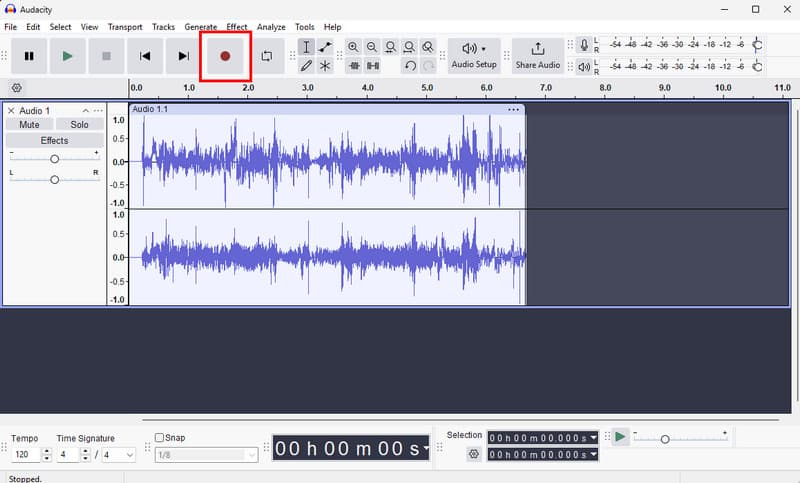Open the snap value 1/8 dropdown
Image resolution: width=800 pixels, height=483 pixels.
pos(207,454)
